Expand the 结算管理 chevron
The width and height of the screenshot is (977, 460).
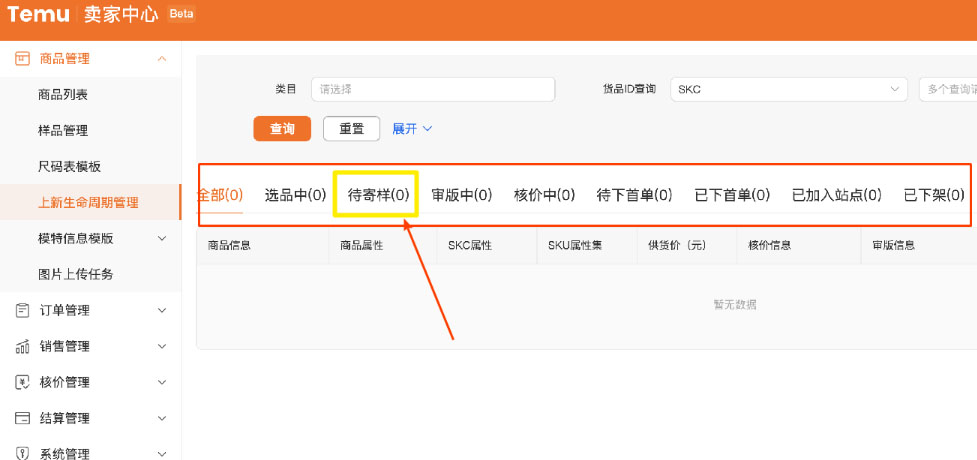coord(162,418)
